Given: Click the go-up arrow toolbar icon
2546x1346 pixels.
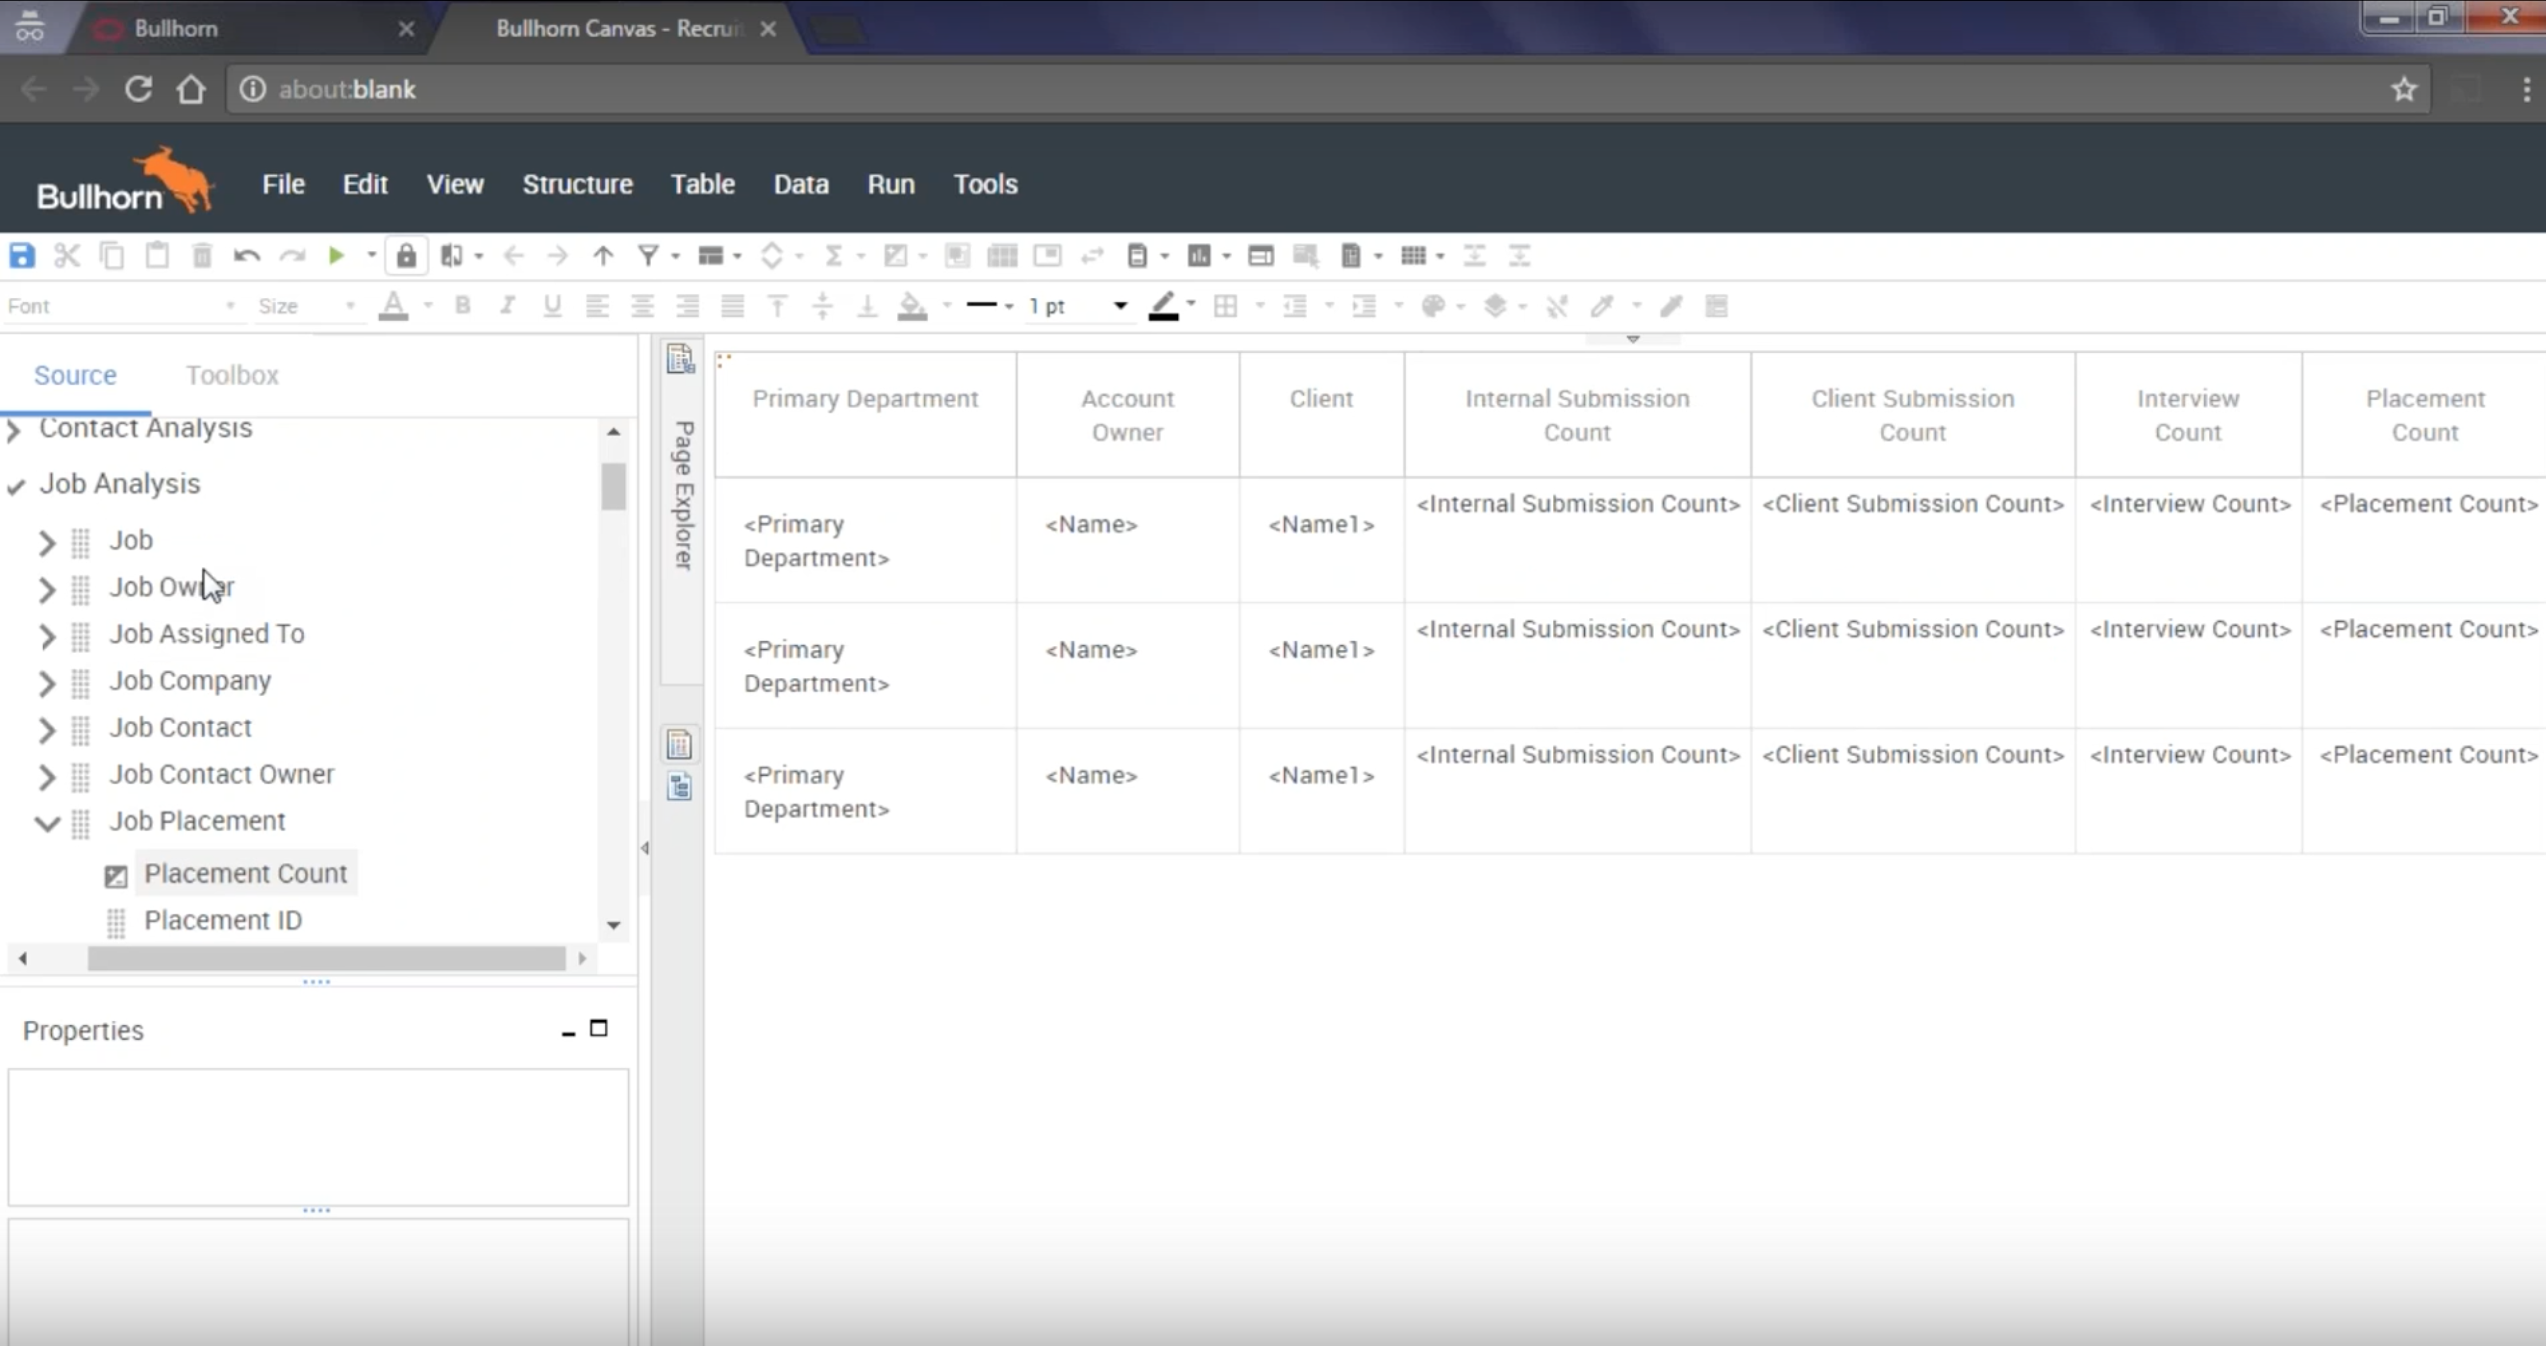Looking at the screenshot, I should [x=603, y=256].
